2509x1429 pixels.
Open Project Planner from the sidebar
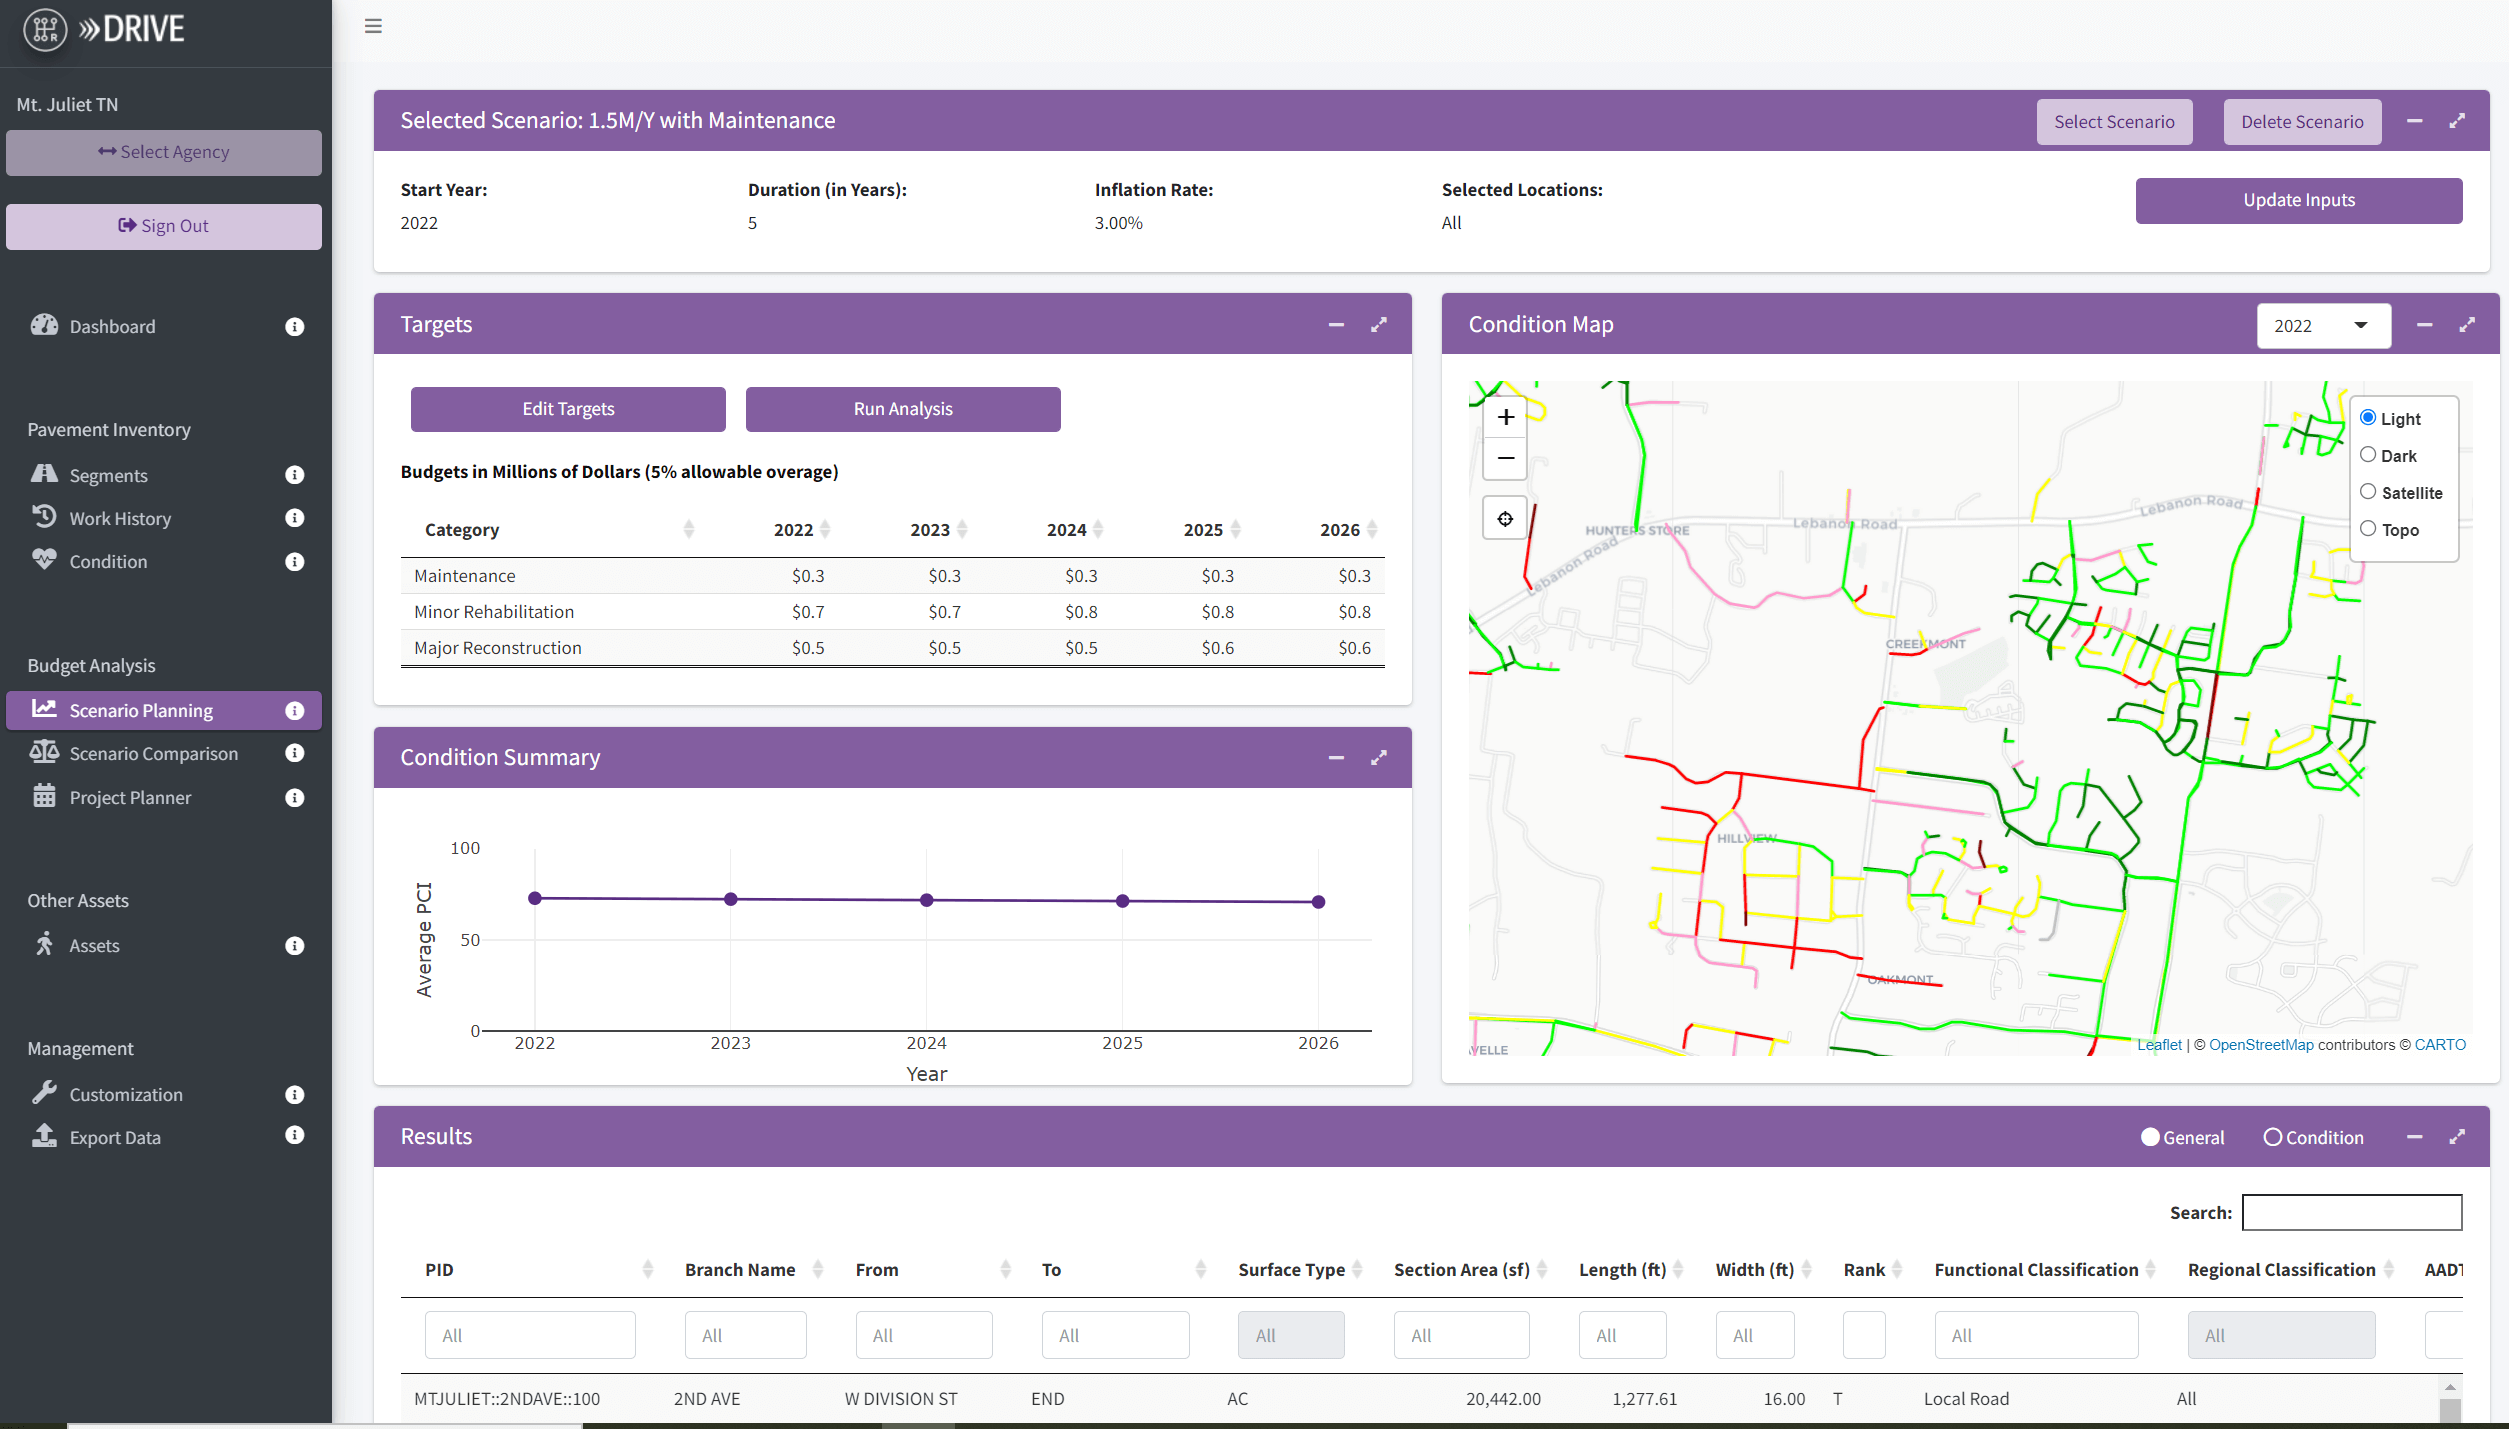(130, 797)
